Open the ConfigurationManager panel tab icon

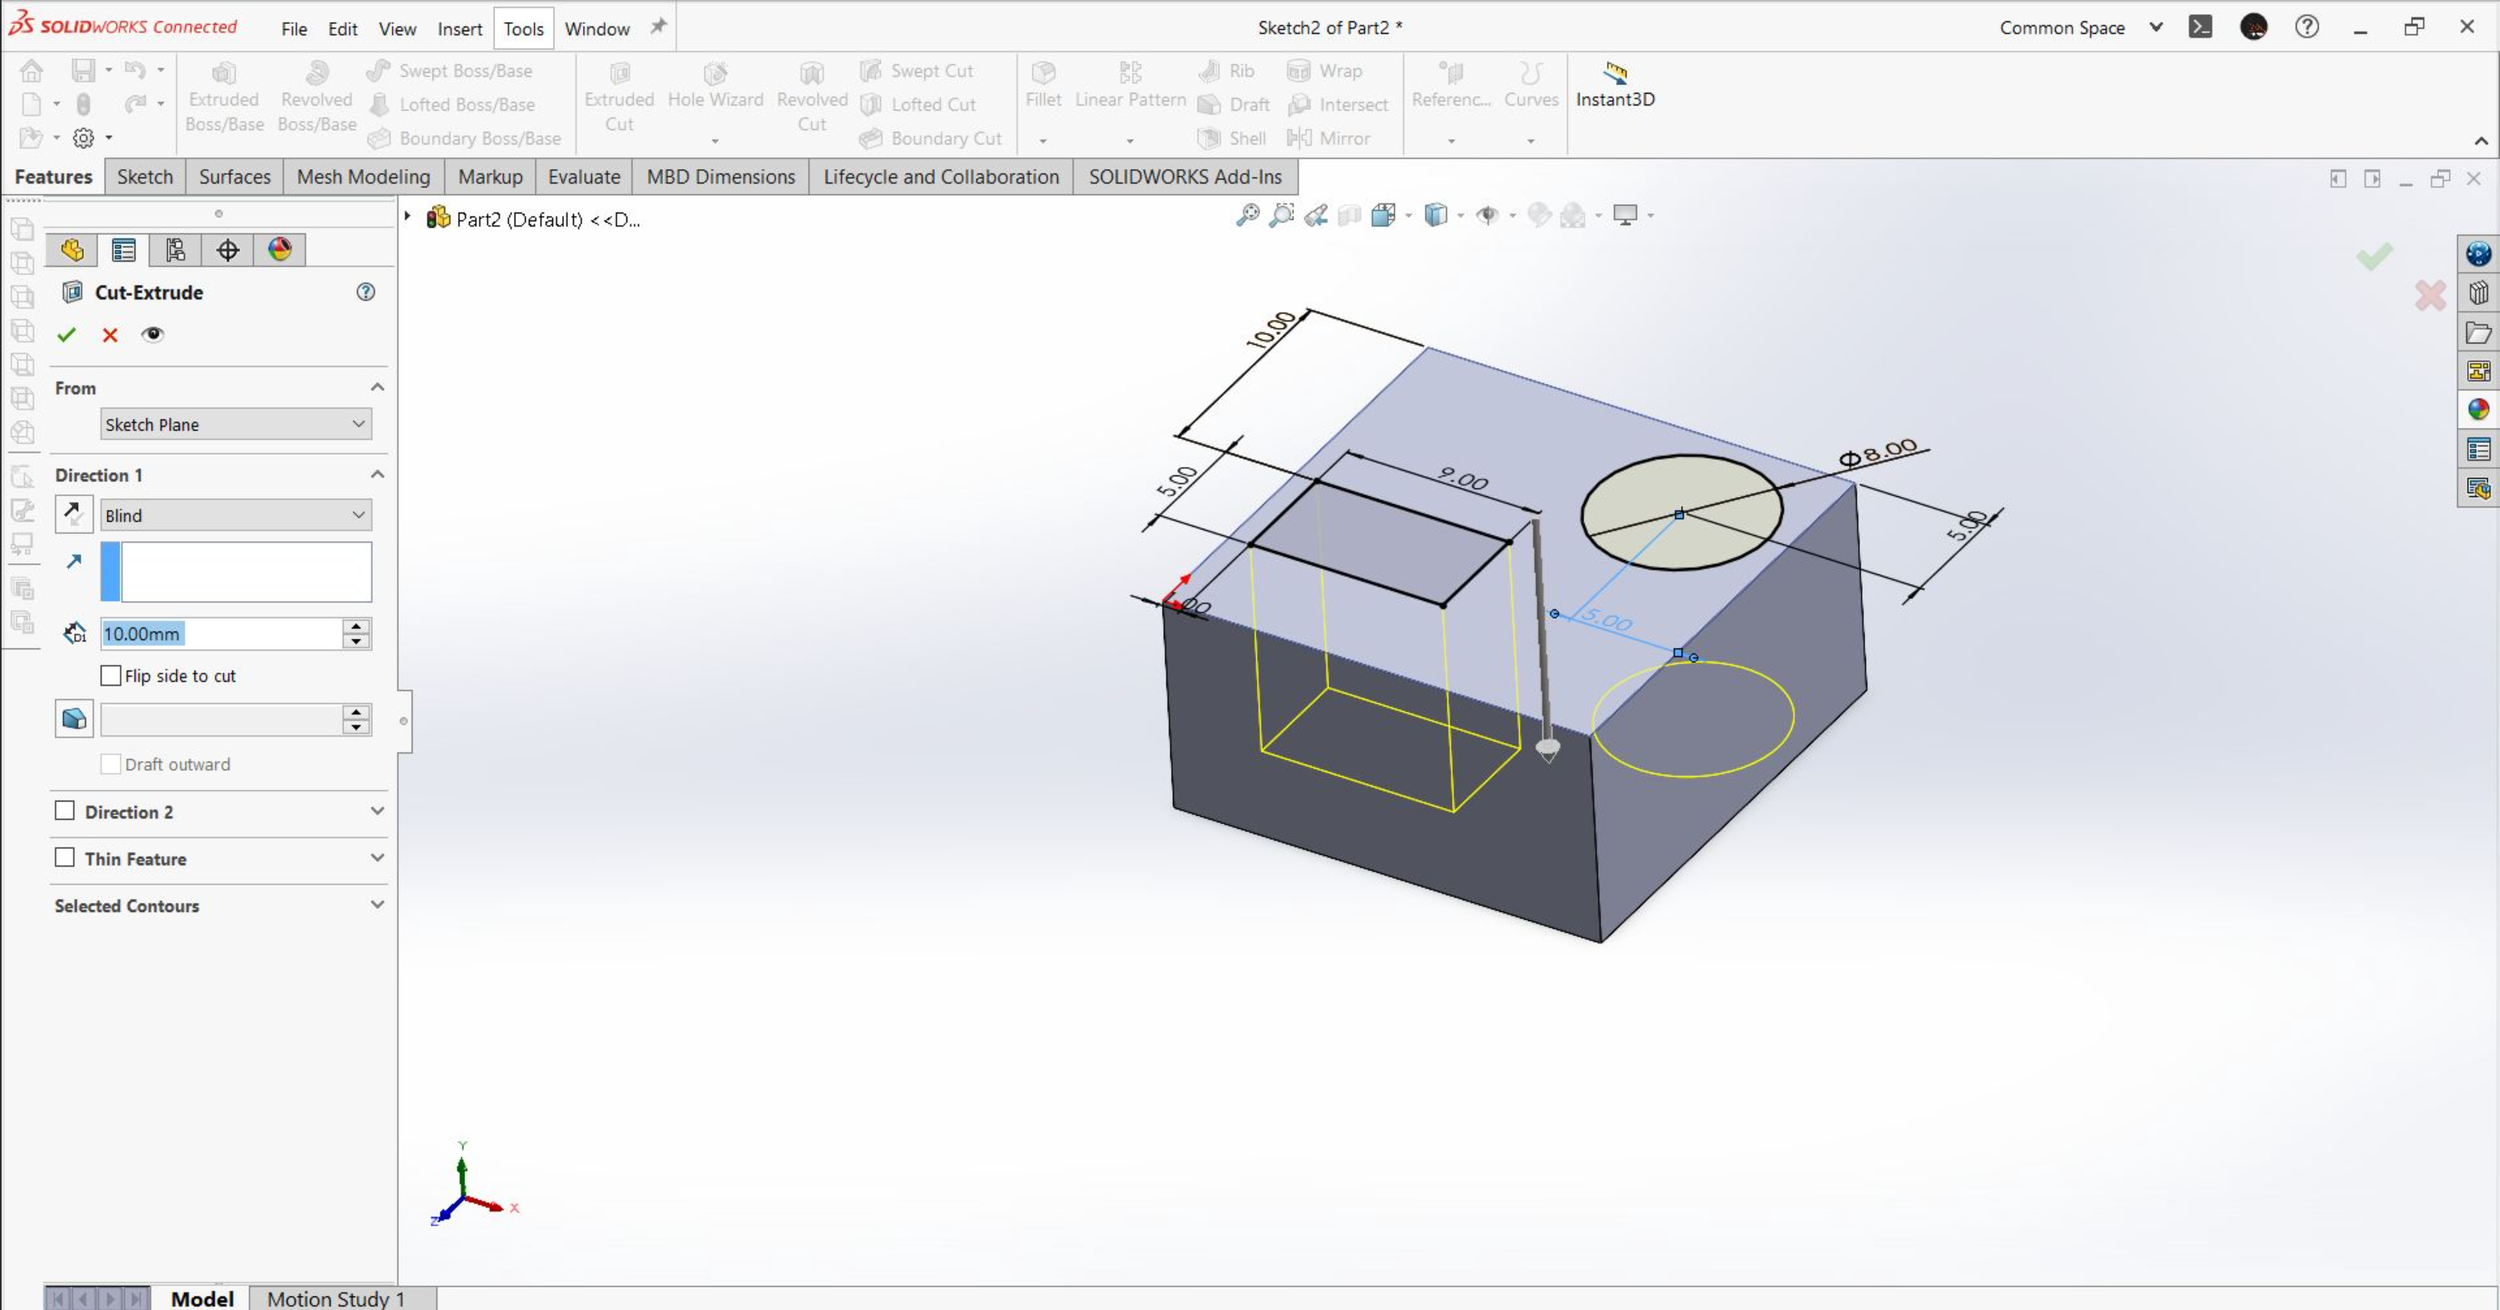pyautogui.click(x=176, y=250)
